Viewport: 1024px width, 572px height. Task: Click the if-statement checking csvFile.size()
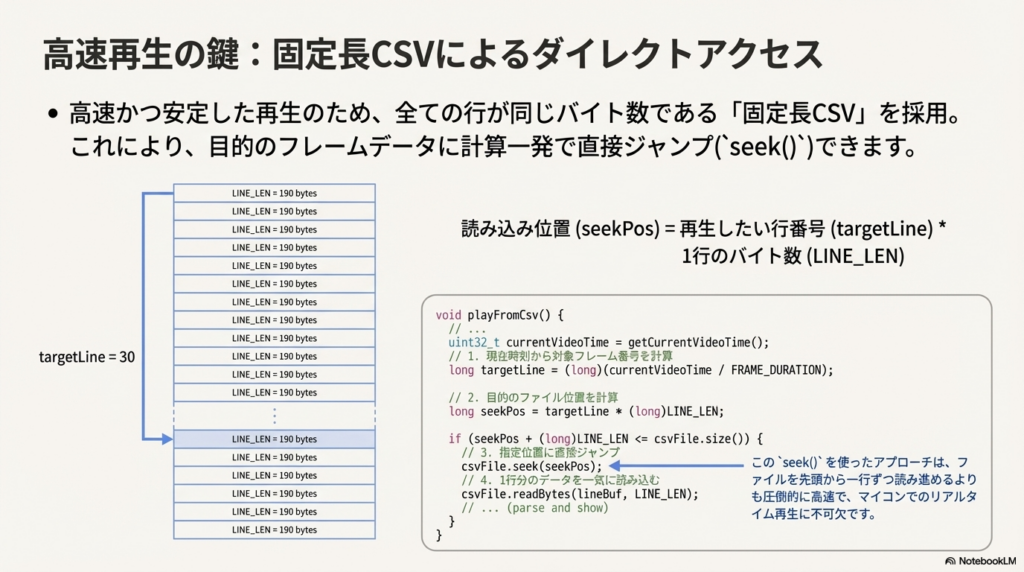pos(606,439)
